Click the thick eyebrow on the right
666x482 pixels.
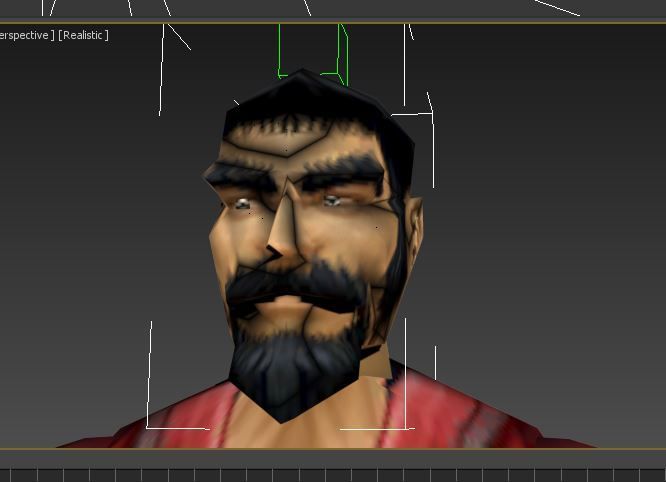point(345,172)
